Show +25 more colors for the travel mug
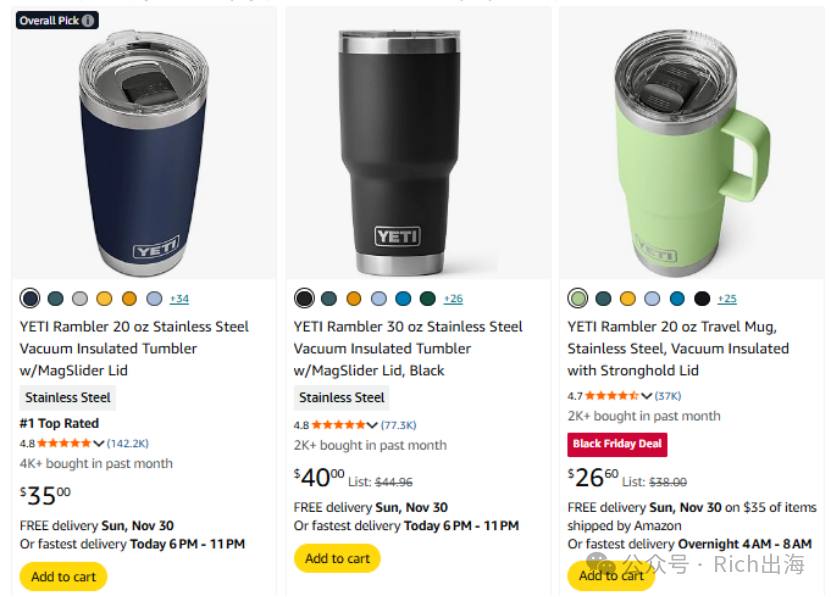Image resolution: width=831 pixels, height=597 pixels. pyautogui.click(x=727, y=298)
